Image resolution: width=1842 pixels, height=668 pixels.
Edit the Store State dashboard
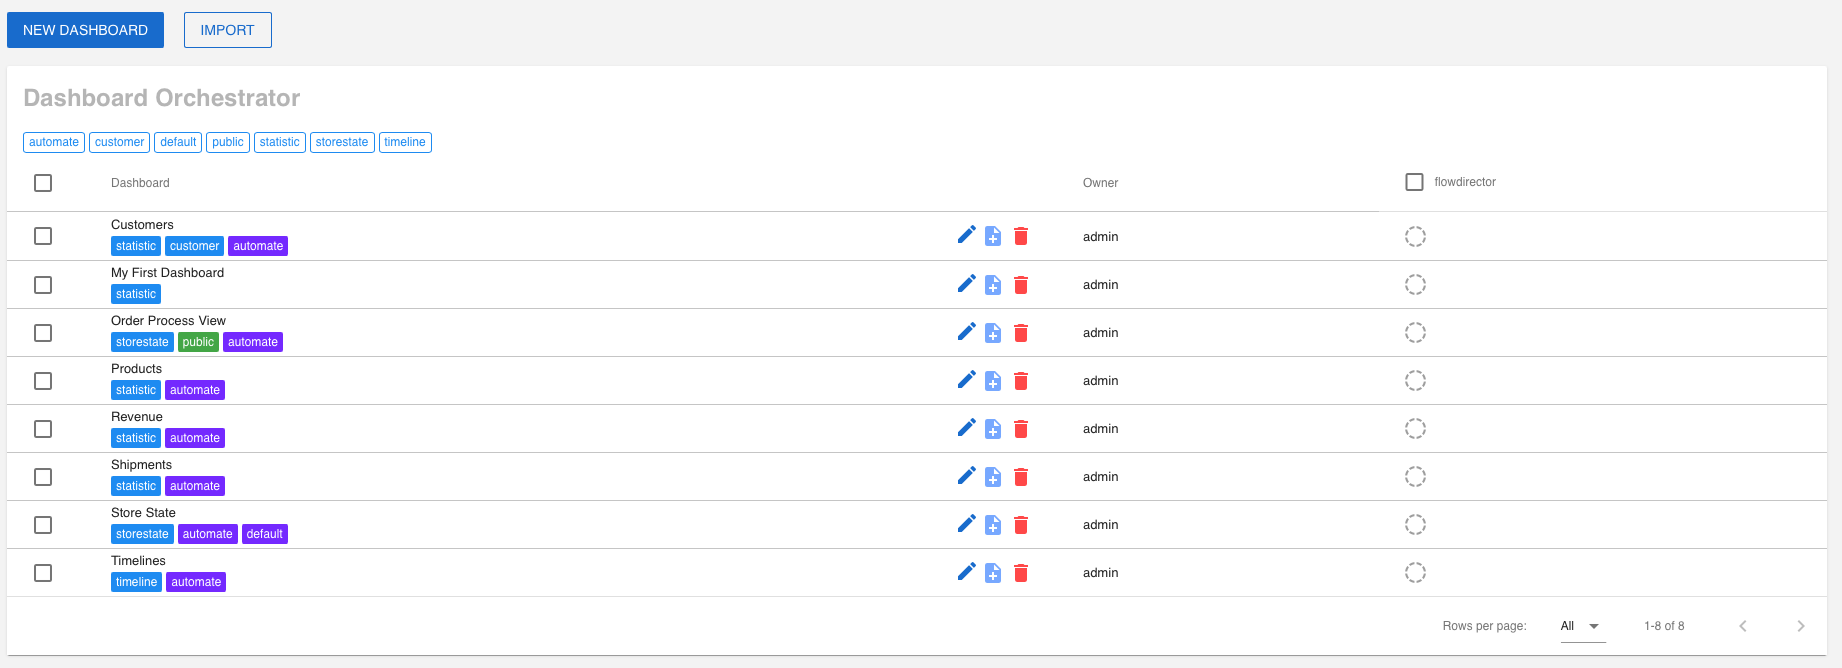pos(966,524)
